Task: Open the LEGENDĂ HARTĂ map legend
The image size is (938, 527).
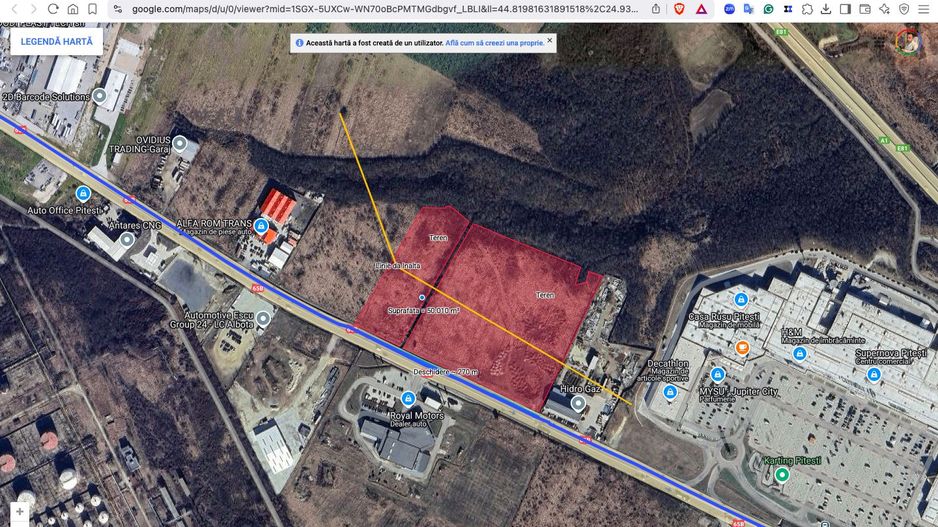Action: [57, 42]
